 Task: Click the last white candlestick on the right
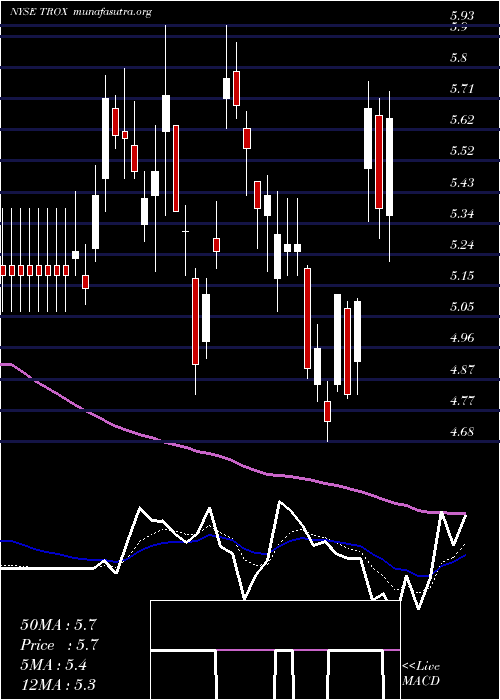[389, 167]
